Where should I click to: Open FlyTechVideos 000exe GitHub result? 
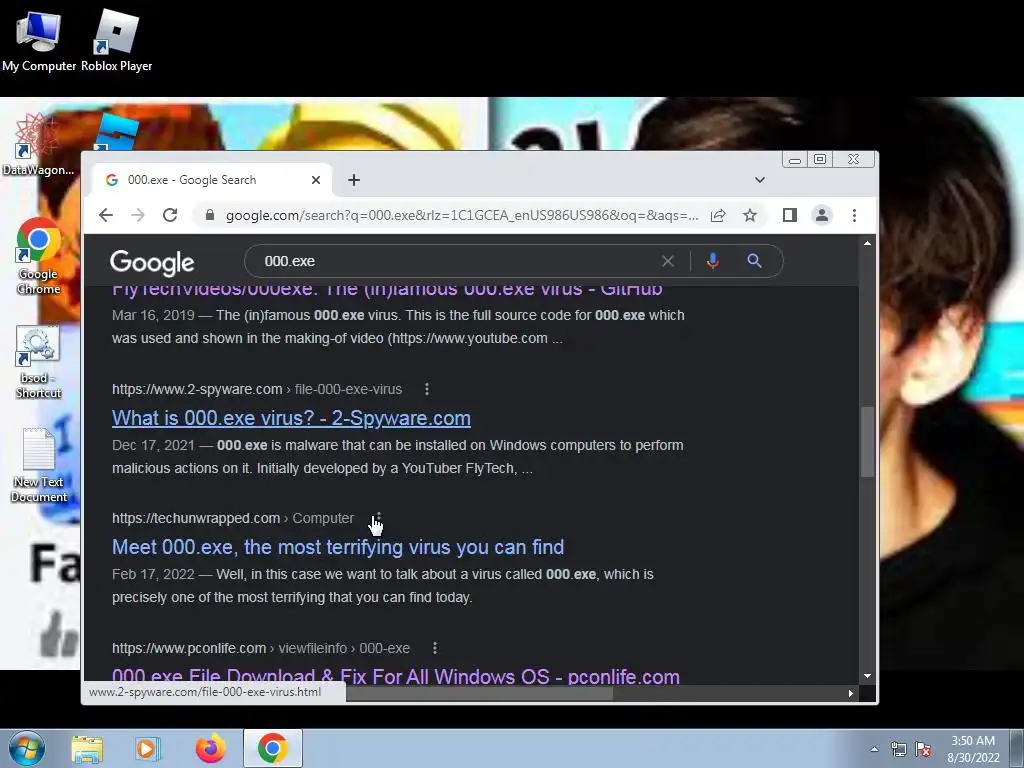pyautogui.click(x=387, y=289)
